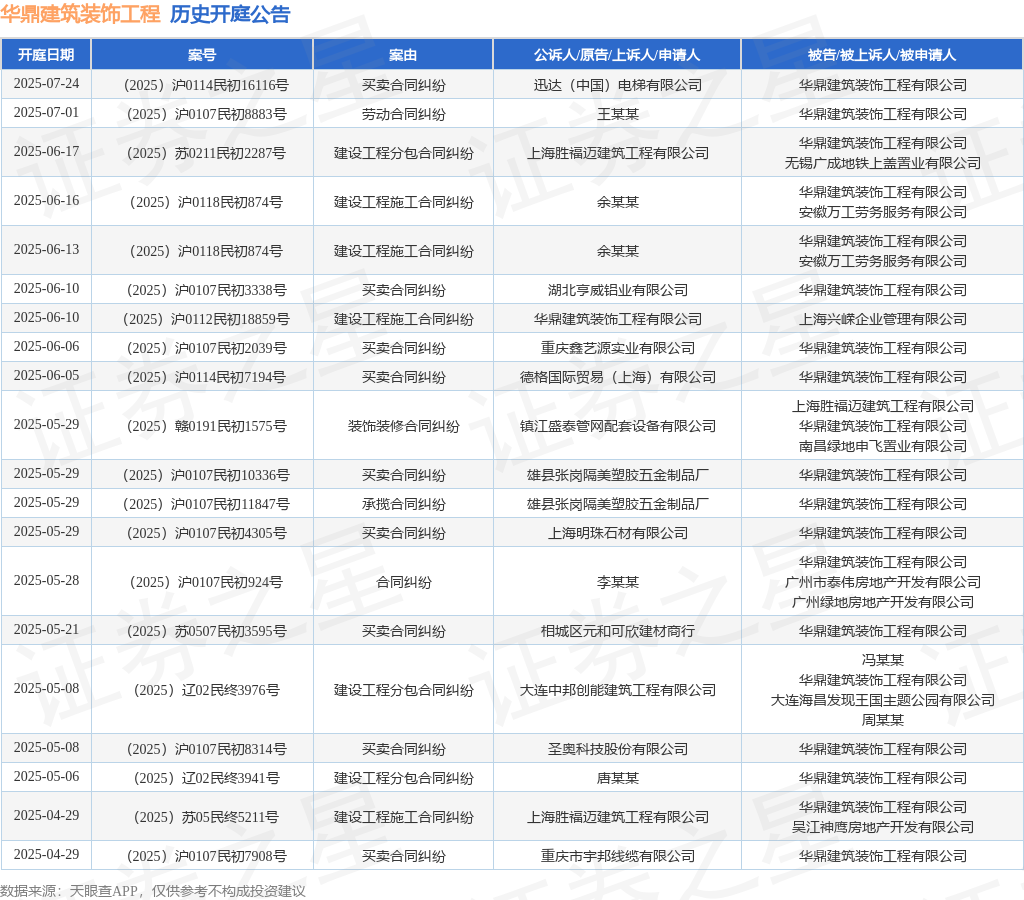Click defendant 无锡广成地铁上盖置业有限公司
The image size is (1024, 900).
882,163
